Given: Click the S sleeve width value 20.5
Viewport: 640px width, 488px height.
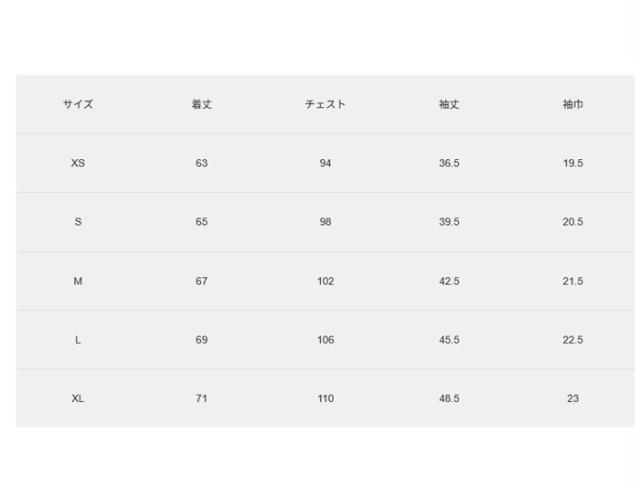Looking at the screenshot, I should (x=573, y=222).
